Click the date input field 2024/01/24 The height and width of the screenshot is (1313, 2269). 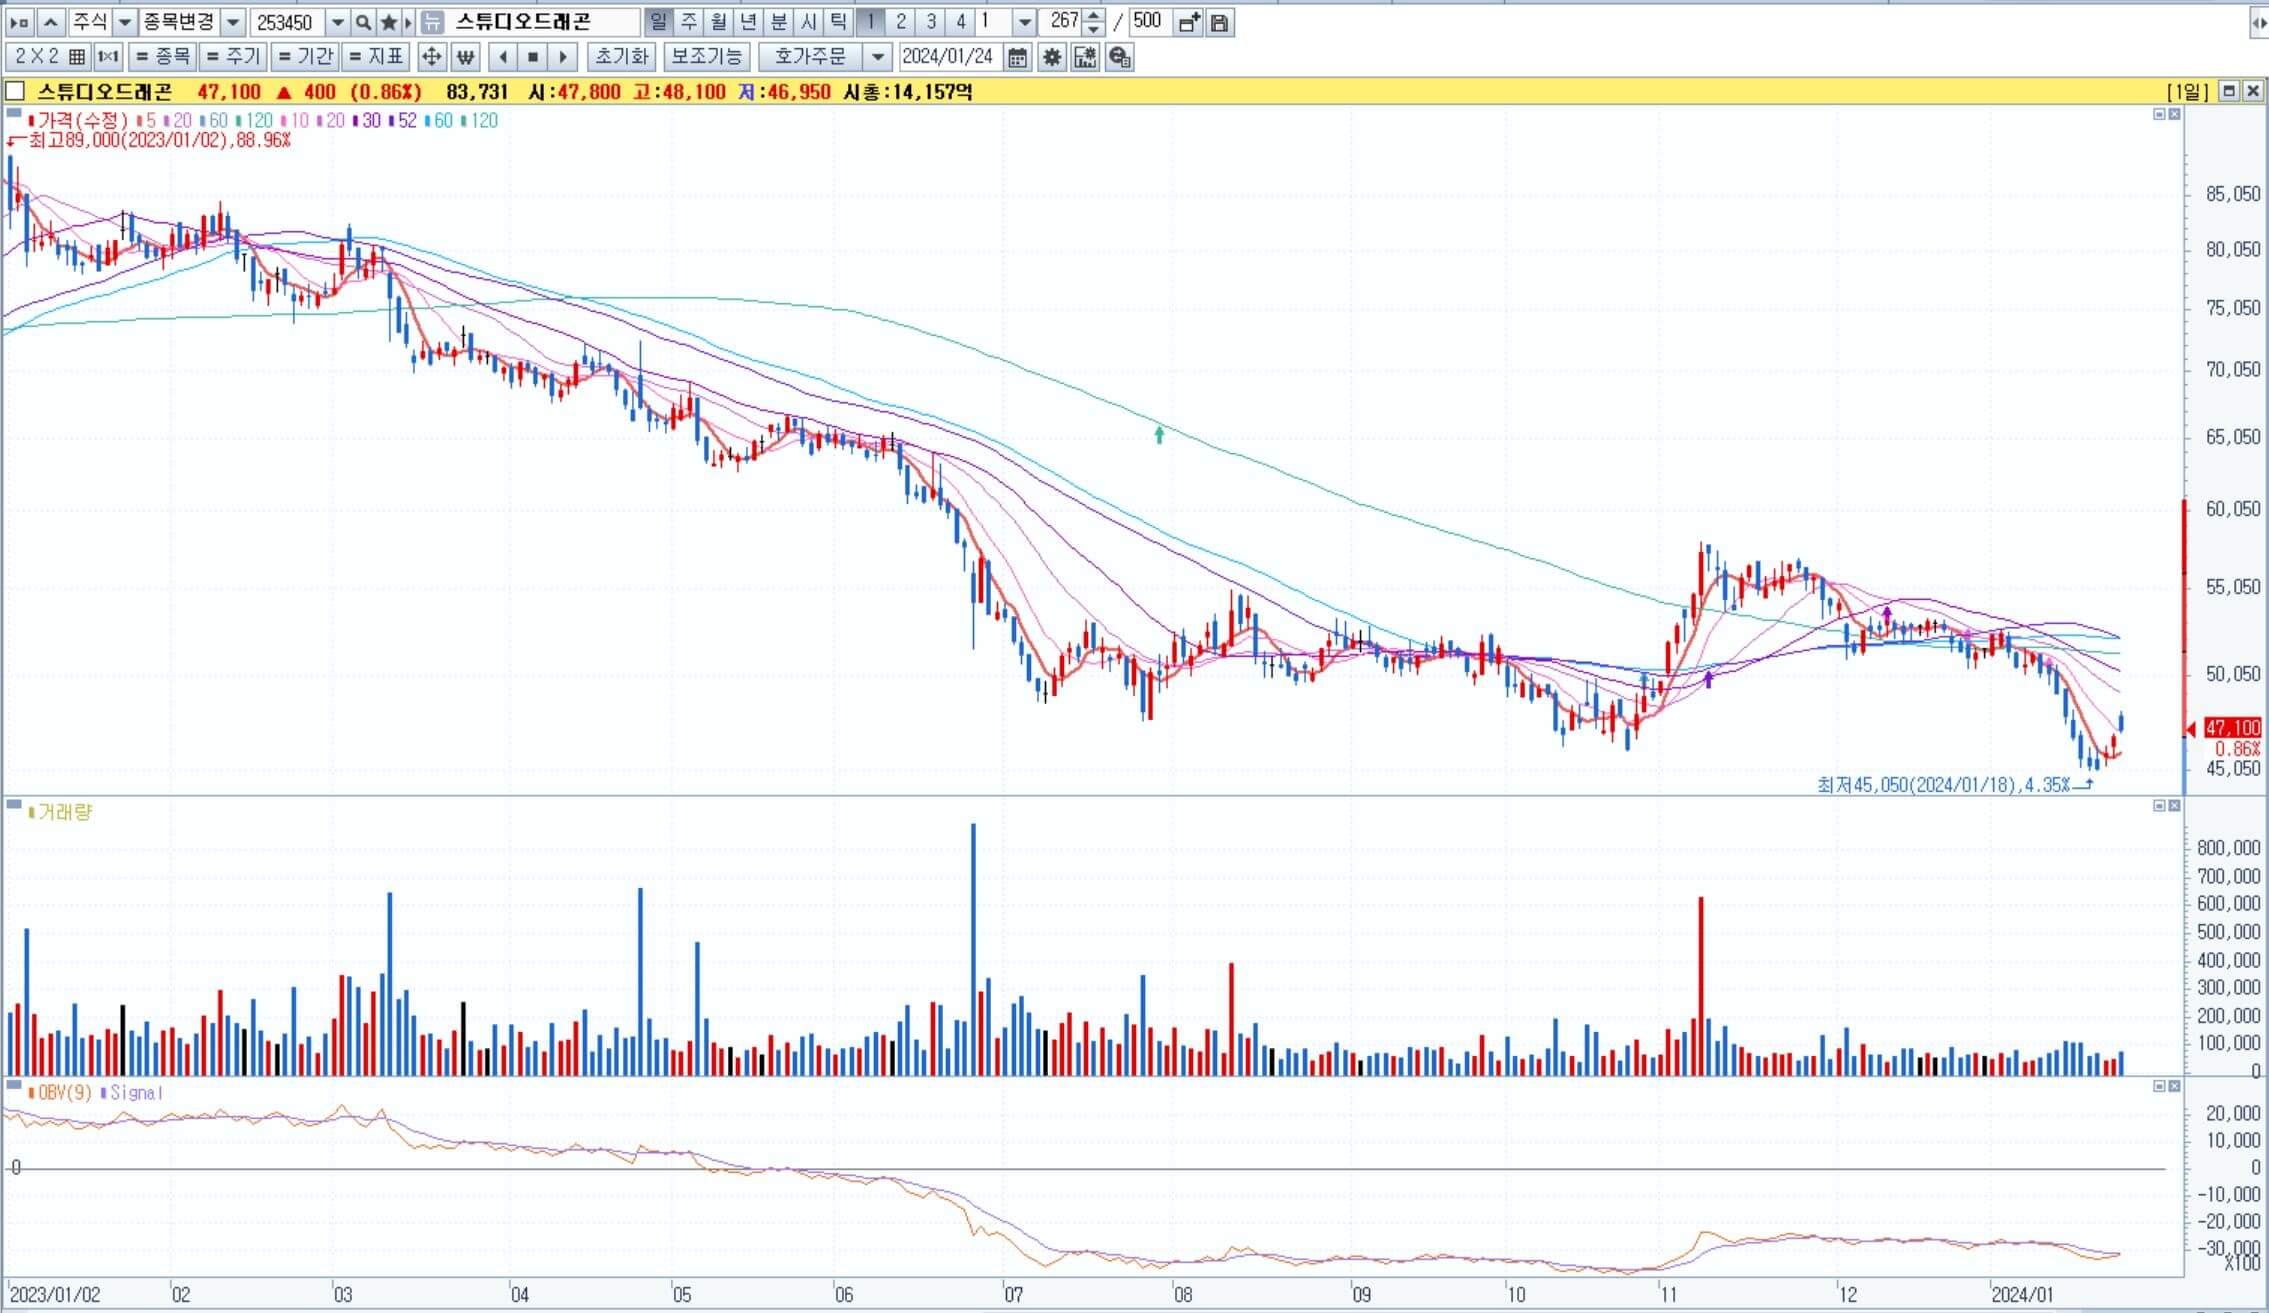tap(947, 57)
